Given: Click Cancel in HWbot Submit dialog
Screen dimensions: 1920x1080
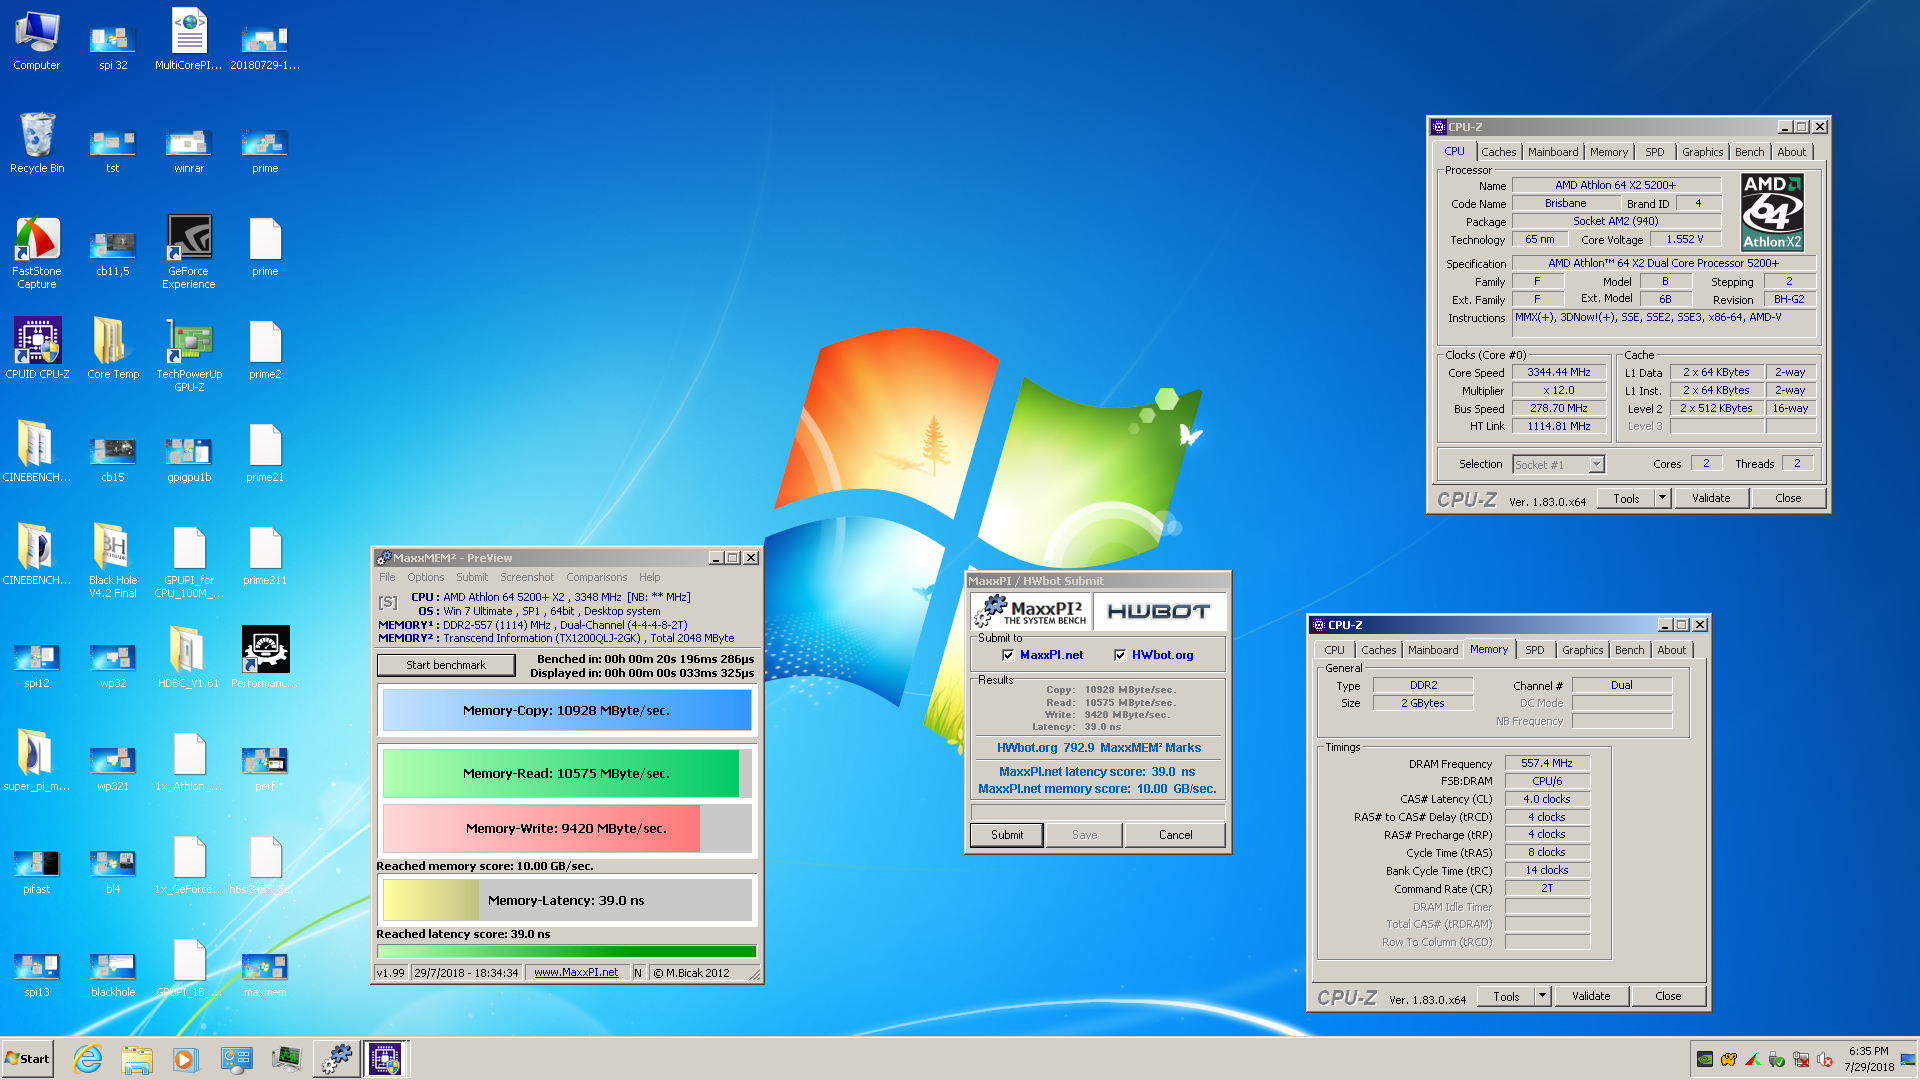Looking at the screenshot, I should coord(1175,835).
